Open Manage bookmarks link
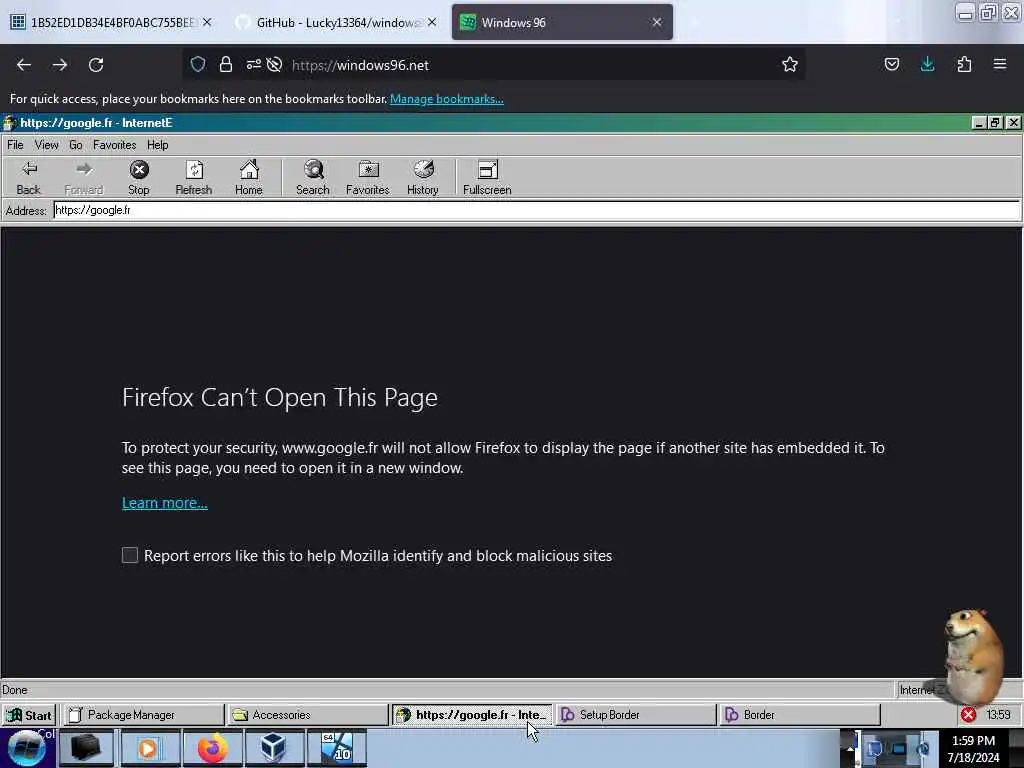The image size is (1024, 768). coord(447,99)
